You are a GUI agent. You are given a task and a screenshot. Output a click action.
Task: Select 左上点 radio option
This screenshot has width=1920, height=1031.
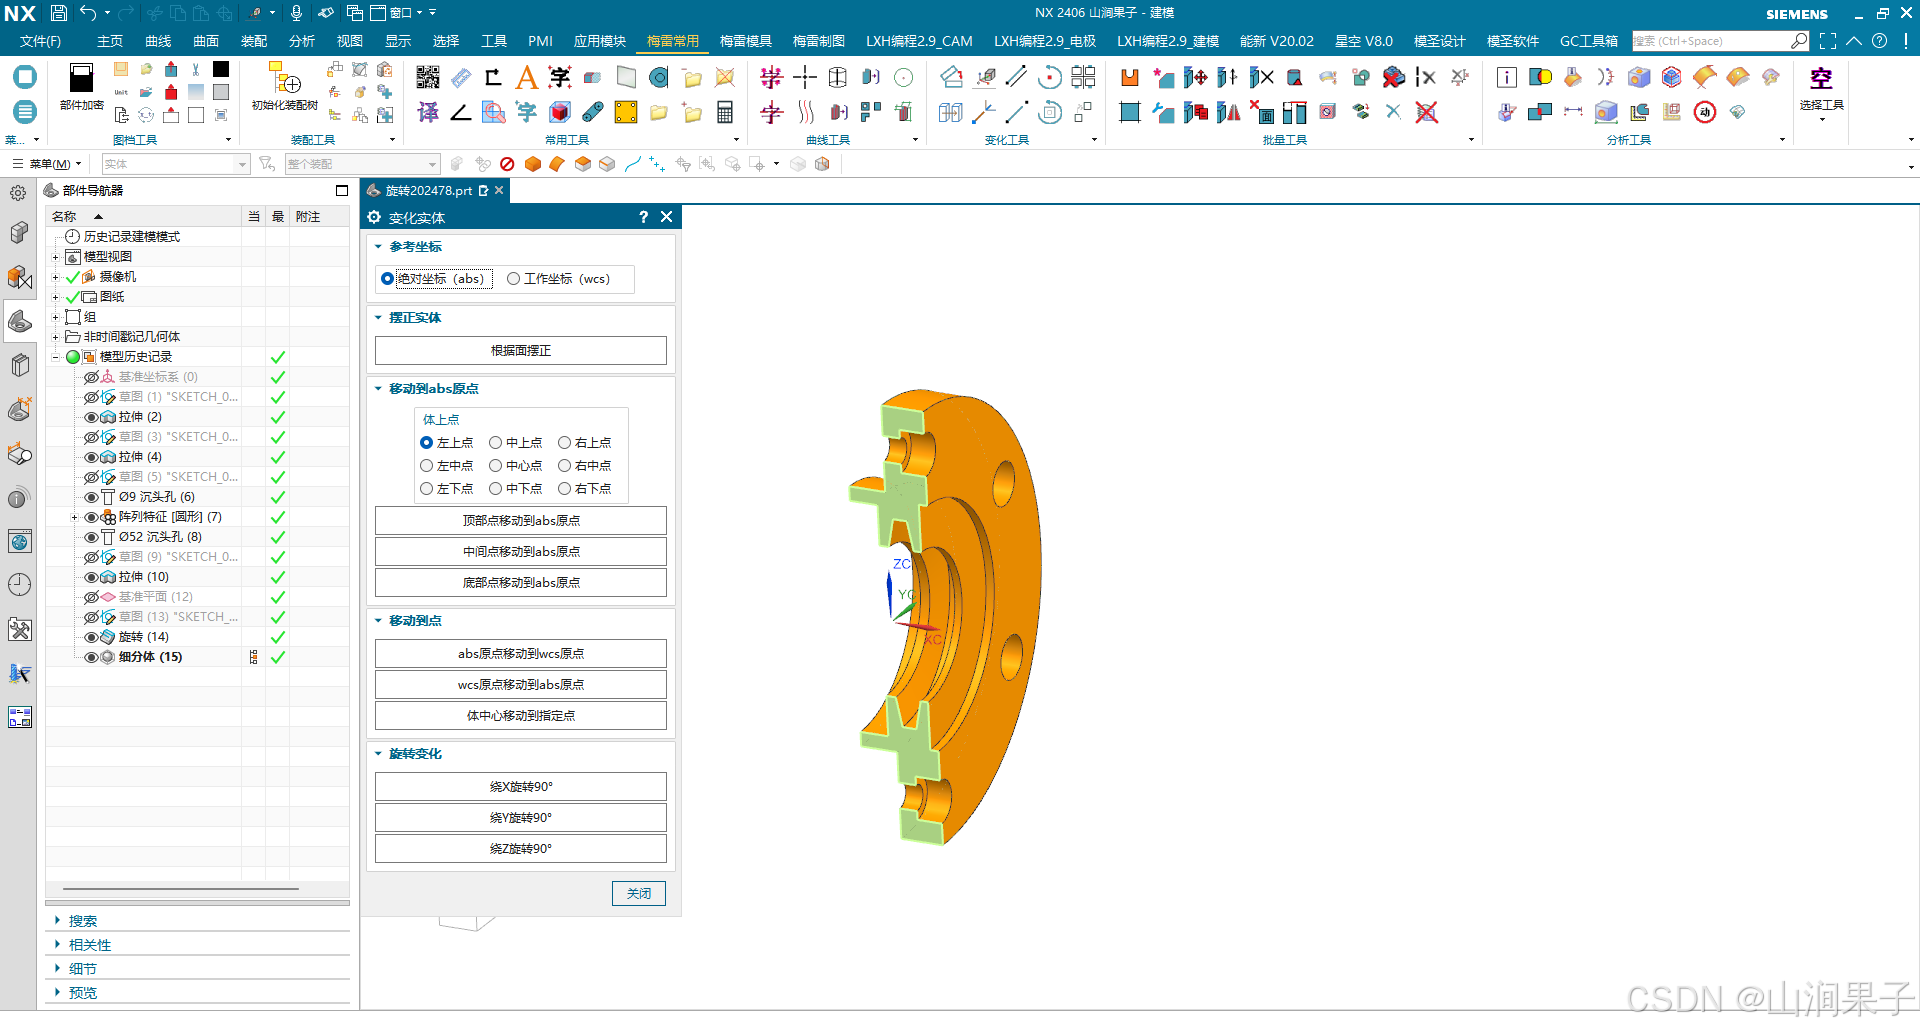tap(427, 442)
